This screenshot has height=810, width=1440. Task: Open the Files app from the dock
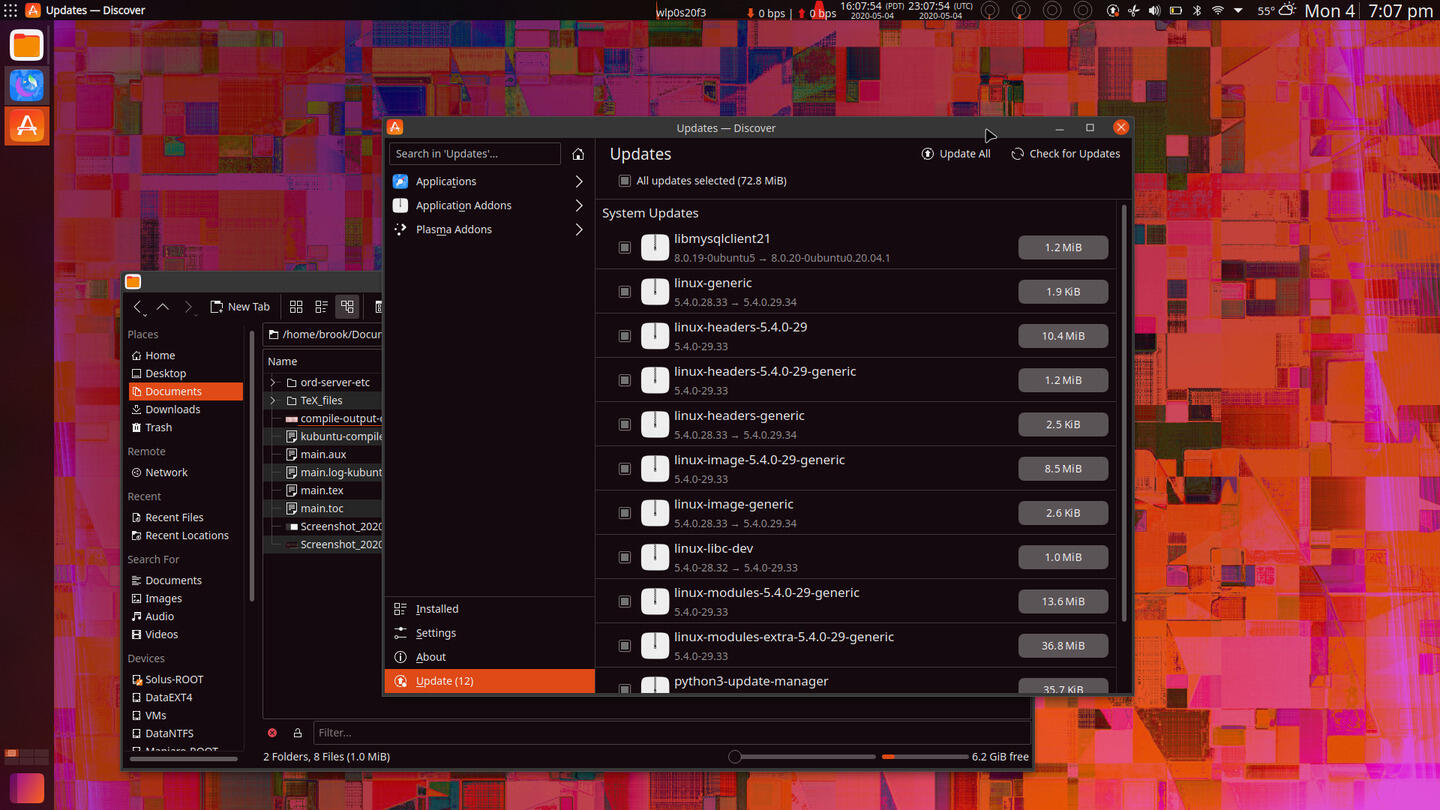(27, 45)
